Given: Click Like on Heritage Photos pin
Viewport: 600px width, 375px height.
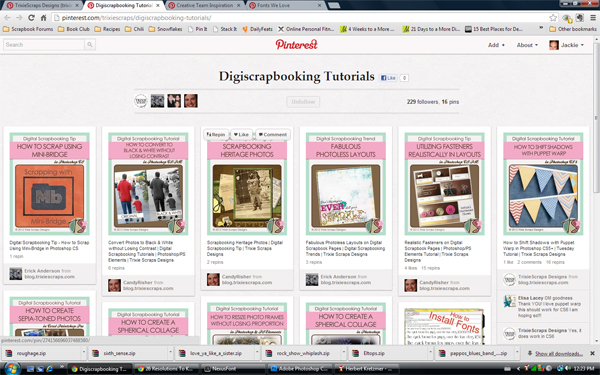Looking at the screenshot, I should pyautogui.click(x=241, y=134).
